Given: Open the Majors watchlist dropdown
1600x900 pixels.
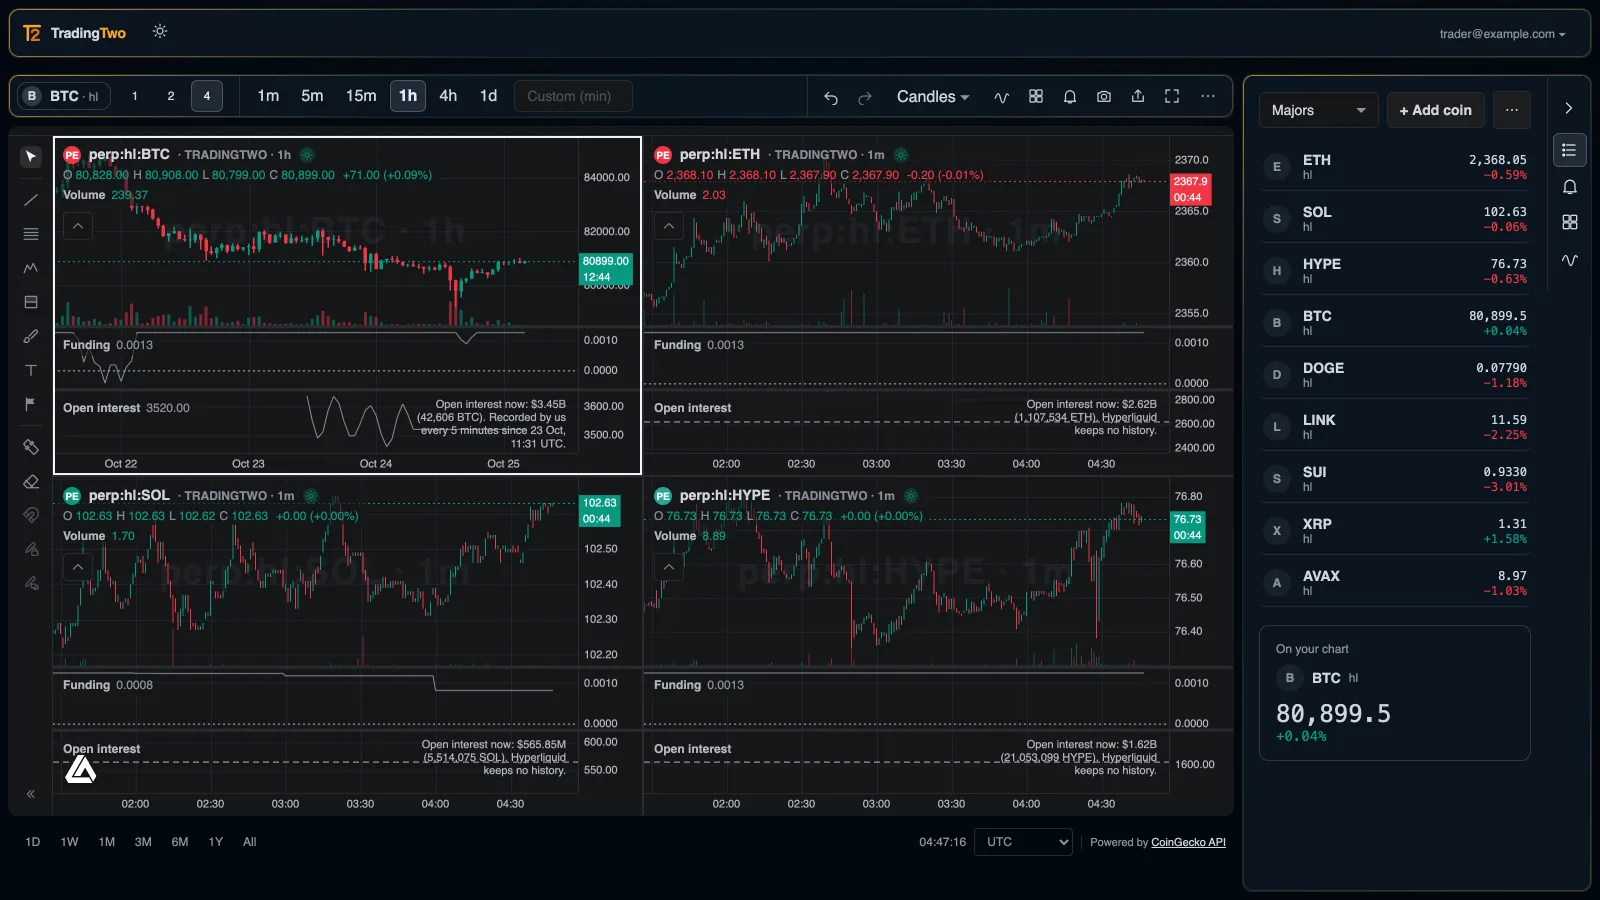Looking at the screenshot, I should click(x=1318, y=110).
